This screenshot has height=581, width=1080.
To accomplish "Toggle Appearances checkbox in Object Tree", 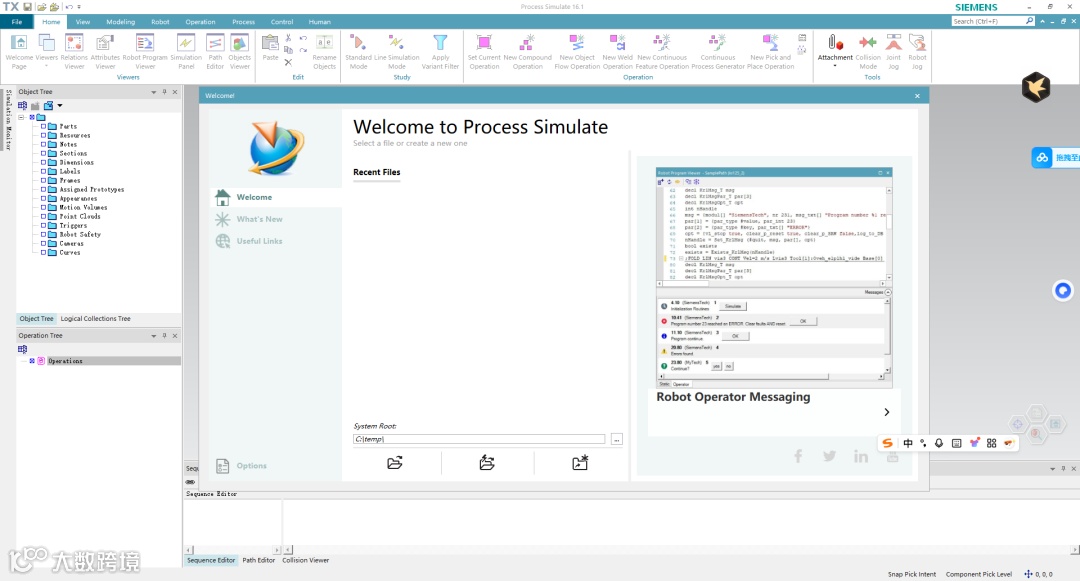I will pos(43,198).
